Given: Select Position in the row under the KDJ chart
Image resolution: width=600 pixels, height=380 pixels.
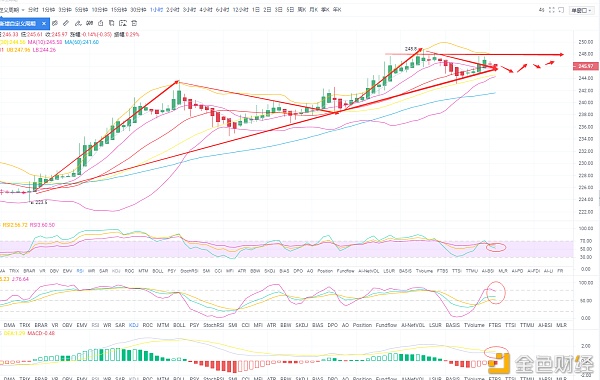Looking at the screenshot, I should click(362, 325).
